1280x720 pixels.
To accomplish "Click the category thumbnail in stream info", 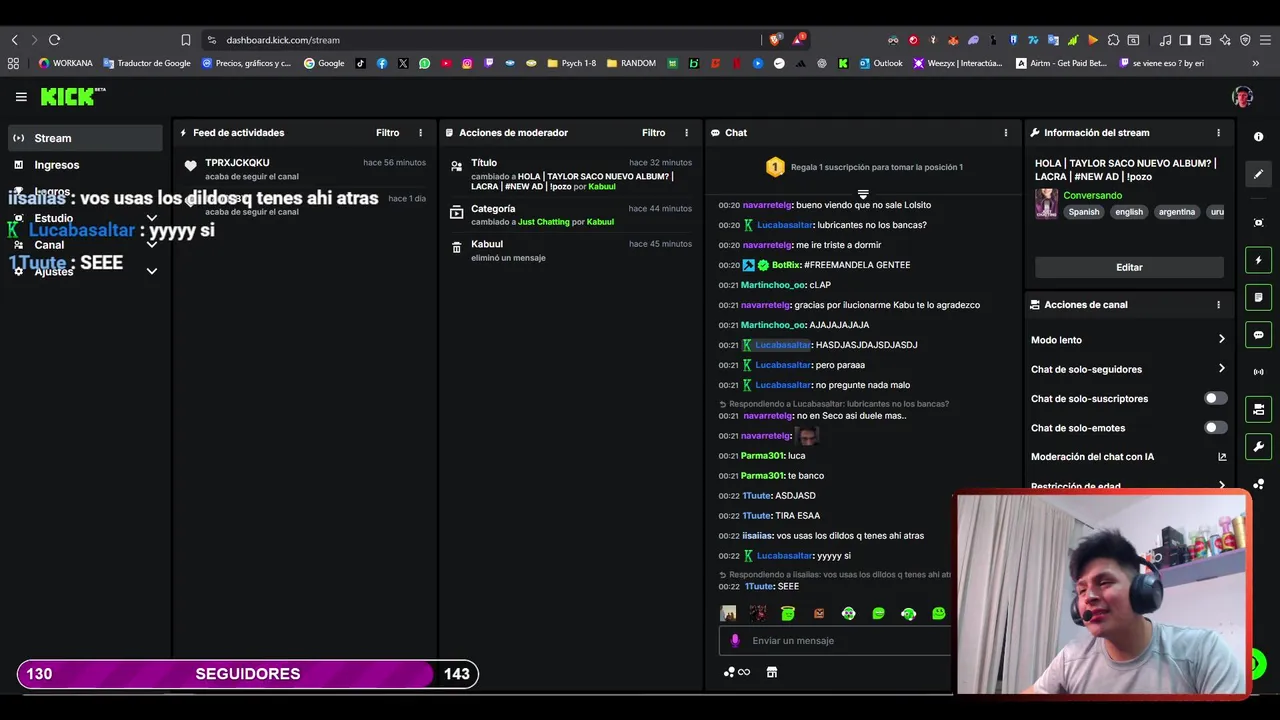I will pos(1046,203).
